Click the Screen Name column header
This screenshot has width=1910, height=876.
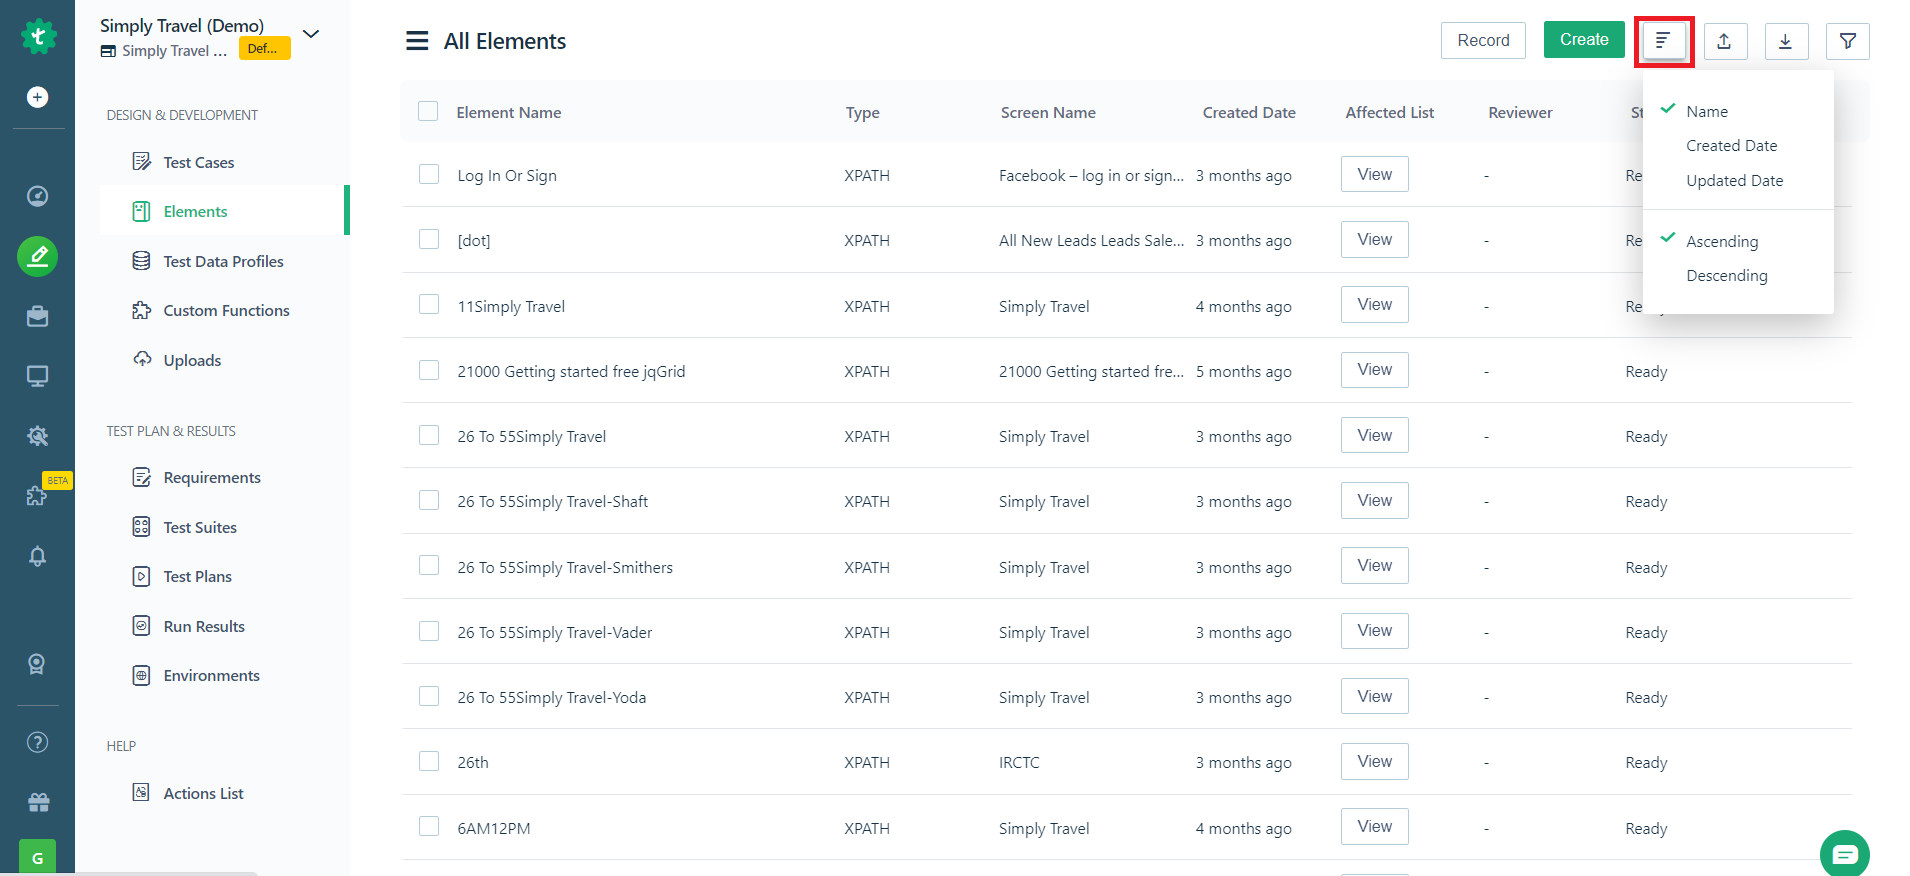1048,112
